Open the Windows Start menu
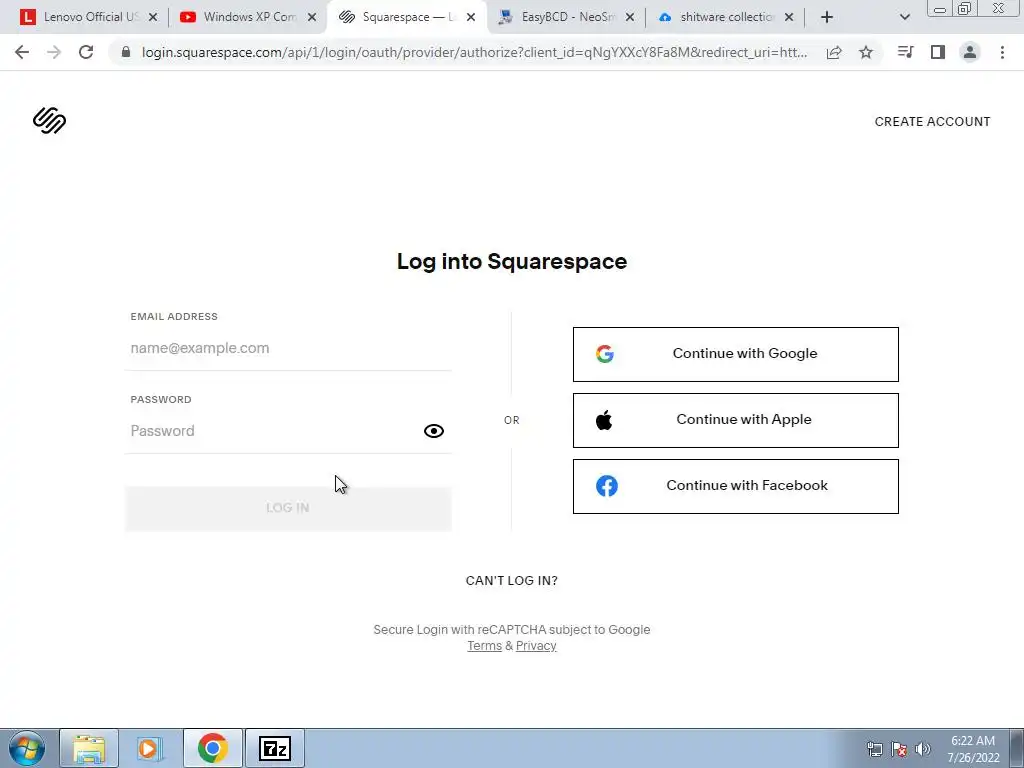Image resolution: width=1024 pixels, height=768 pixels. click(27, 748)
